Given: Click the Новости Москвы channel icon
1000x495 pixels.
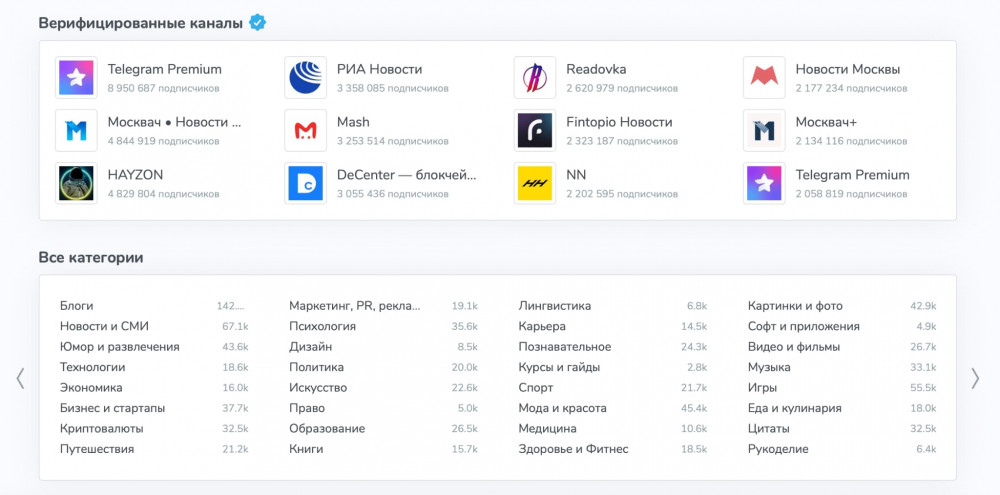Looking at the screenshot, I should (763, 78).
